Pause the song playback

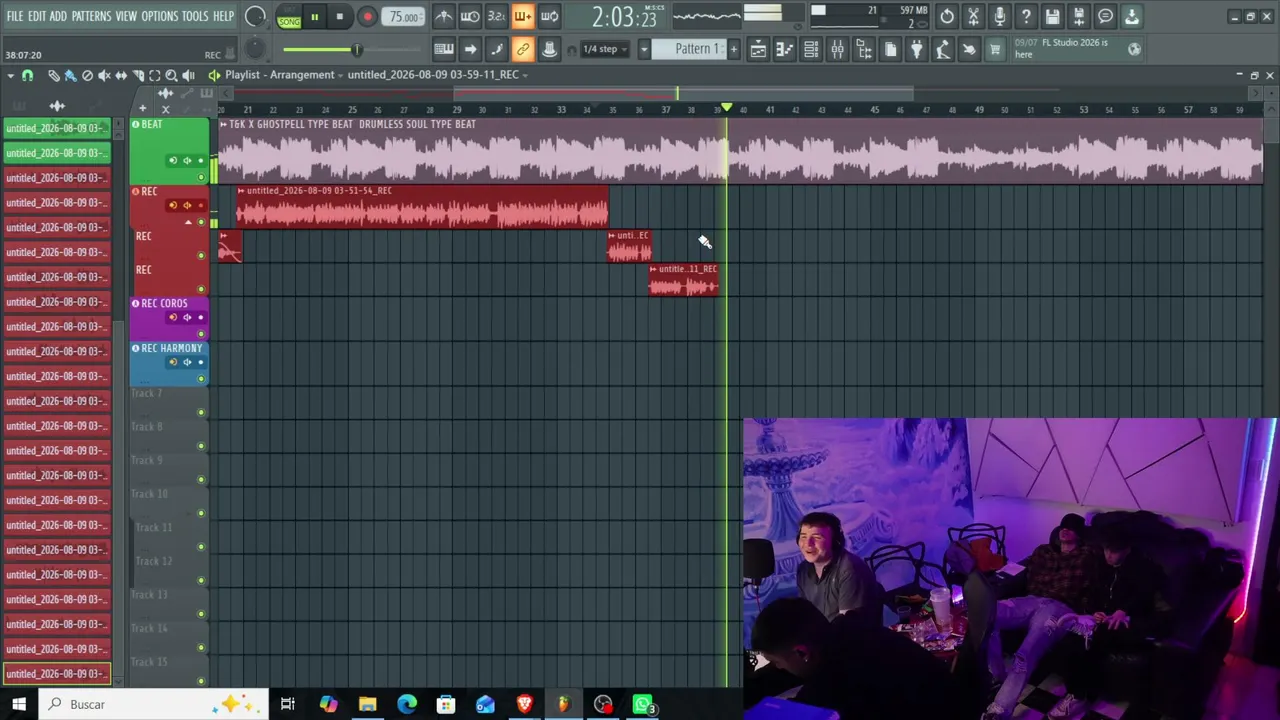tap(314, 17)
